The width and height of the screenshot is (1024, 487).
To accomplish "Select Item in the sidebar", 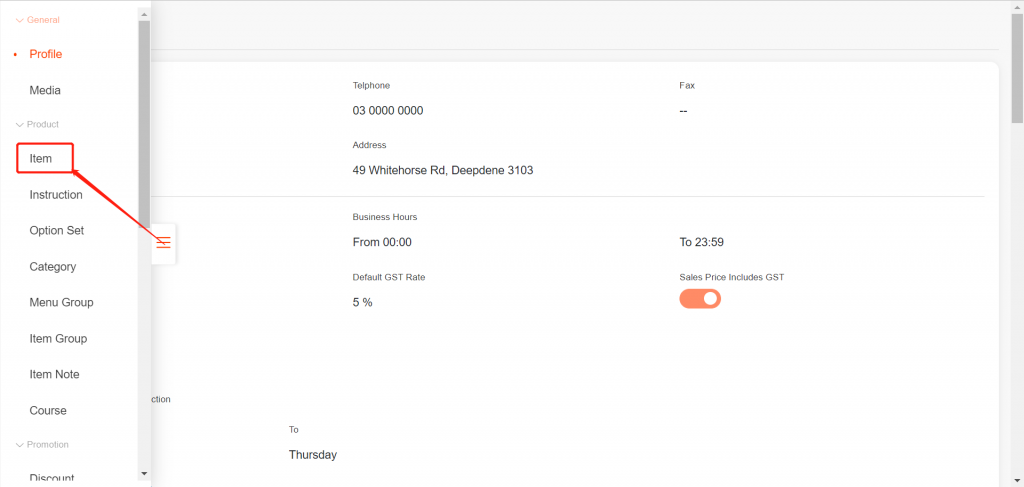I will 41,159.
